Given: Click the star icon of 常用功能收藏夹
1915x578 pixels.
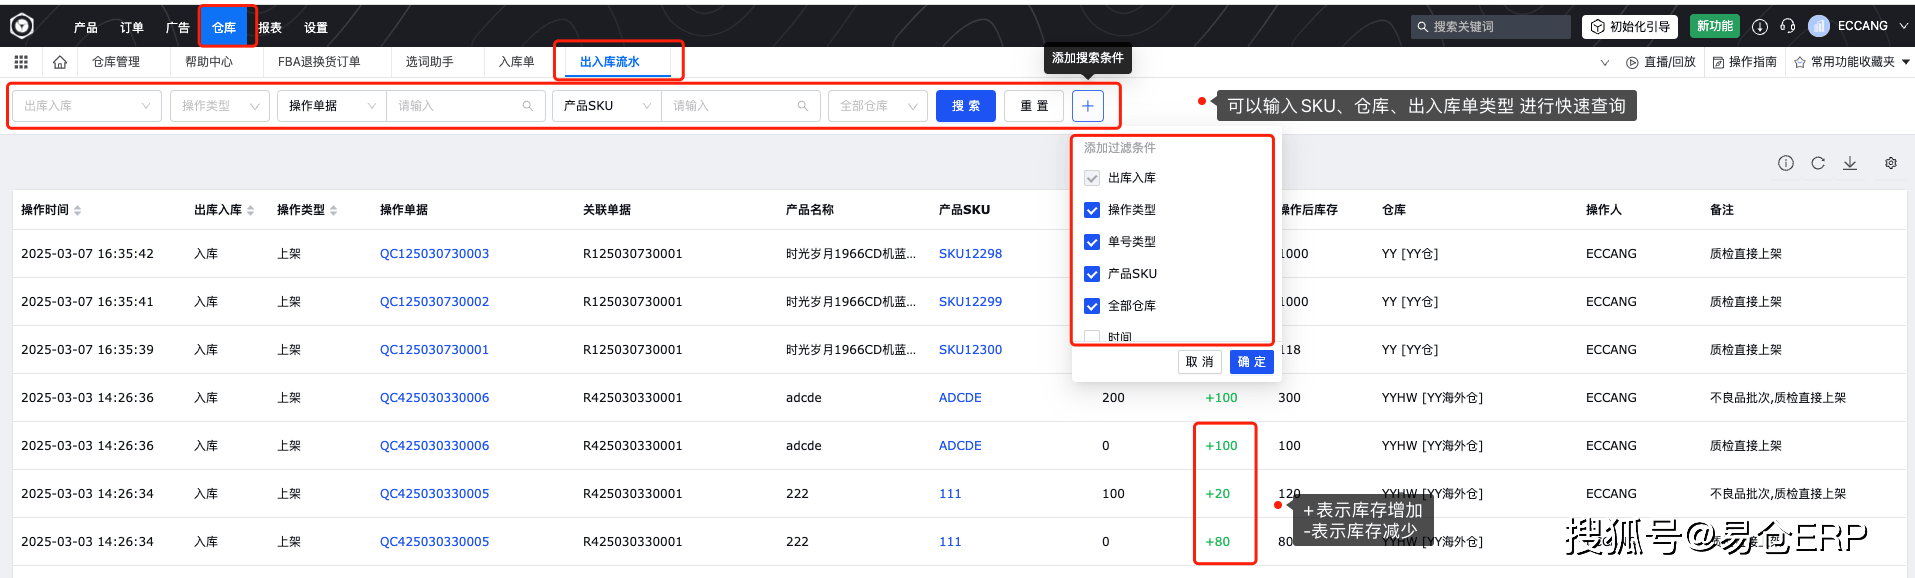Looking at the screenshot, I should [1800, 62].
